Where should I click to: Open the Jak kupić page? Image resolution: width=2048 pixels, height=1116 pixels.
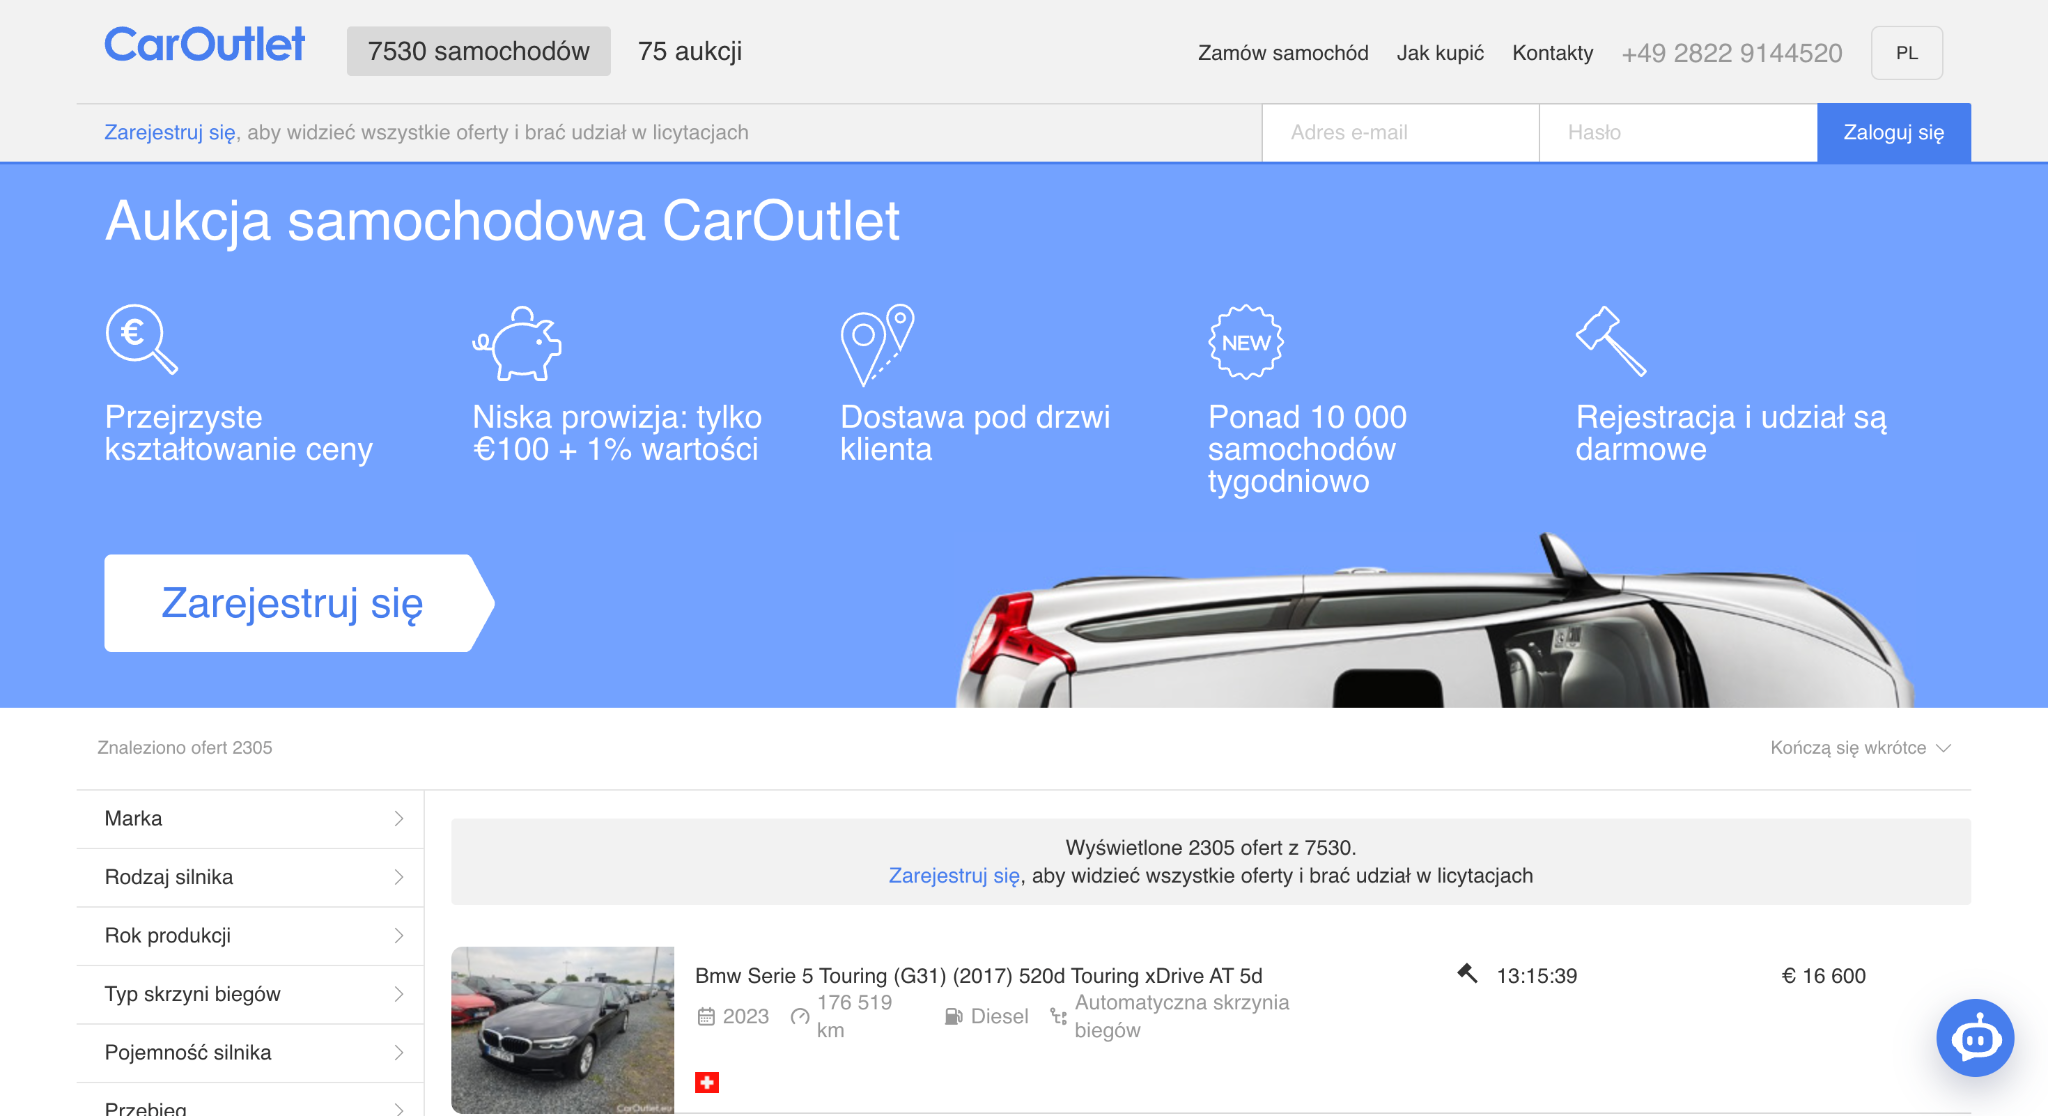[1440, 53]
